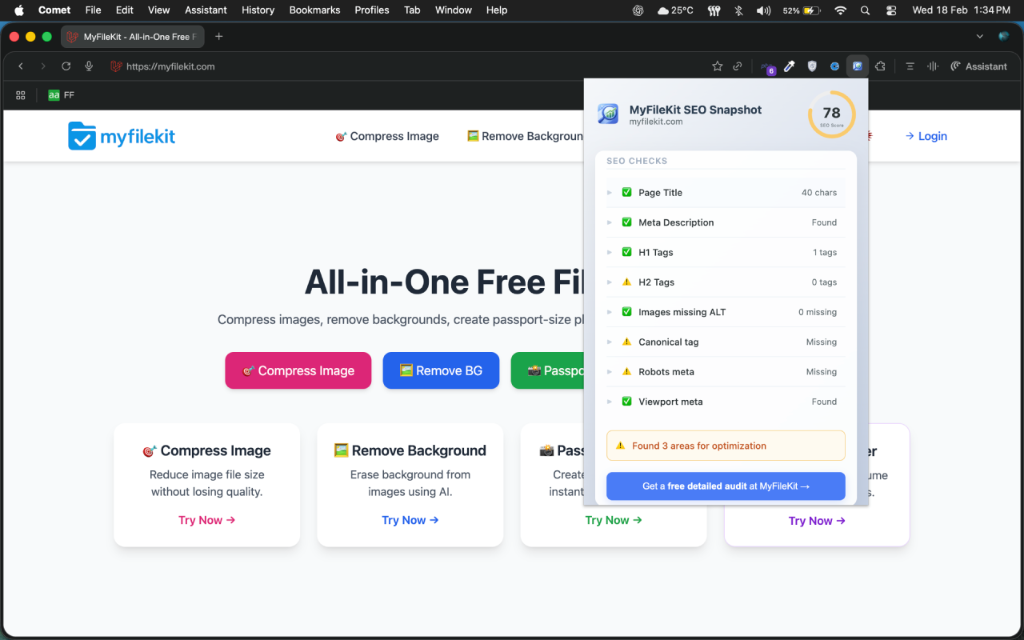Screen dimensions: 1024x640
Task: Open Login link on the webpage
Action: (925, 136)
